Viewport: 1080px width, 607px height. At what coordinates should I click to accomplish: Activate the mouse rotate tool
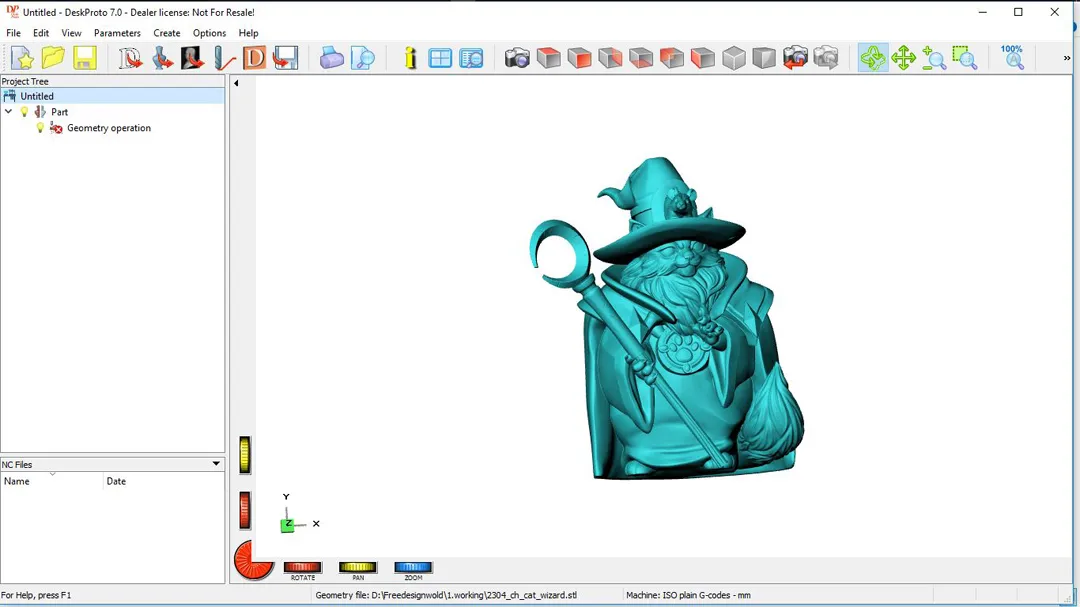[x=873, y=58]
